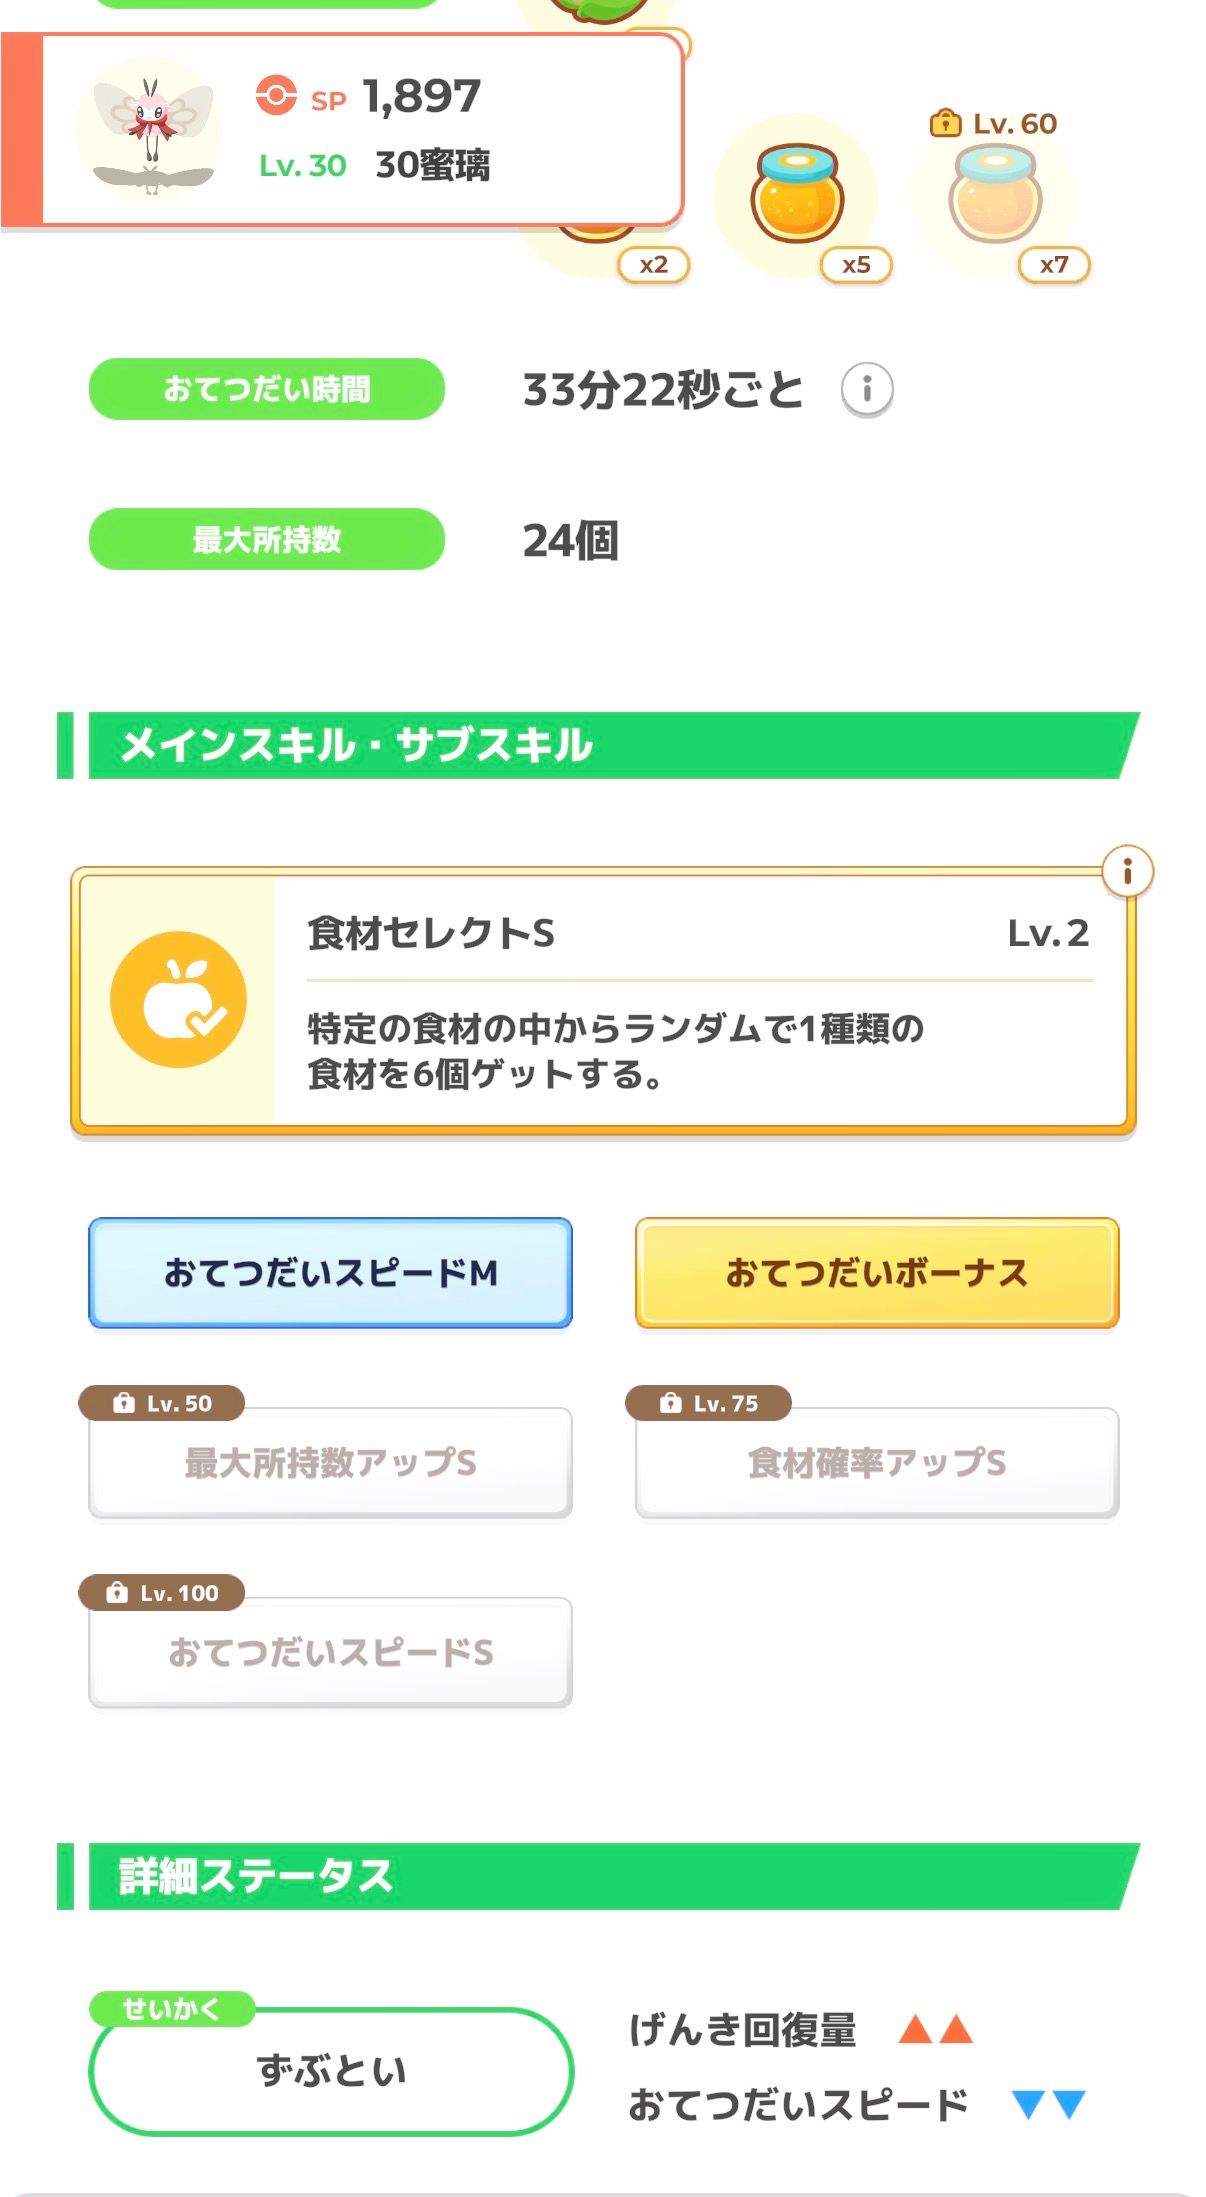
Task: Tap locked 食材確率アップS skill
Action: tap(876, 1462)
